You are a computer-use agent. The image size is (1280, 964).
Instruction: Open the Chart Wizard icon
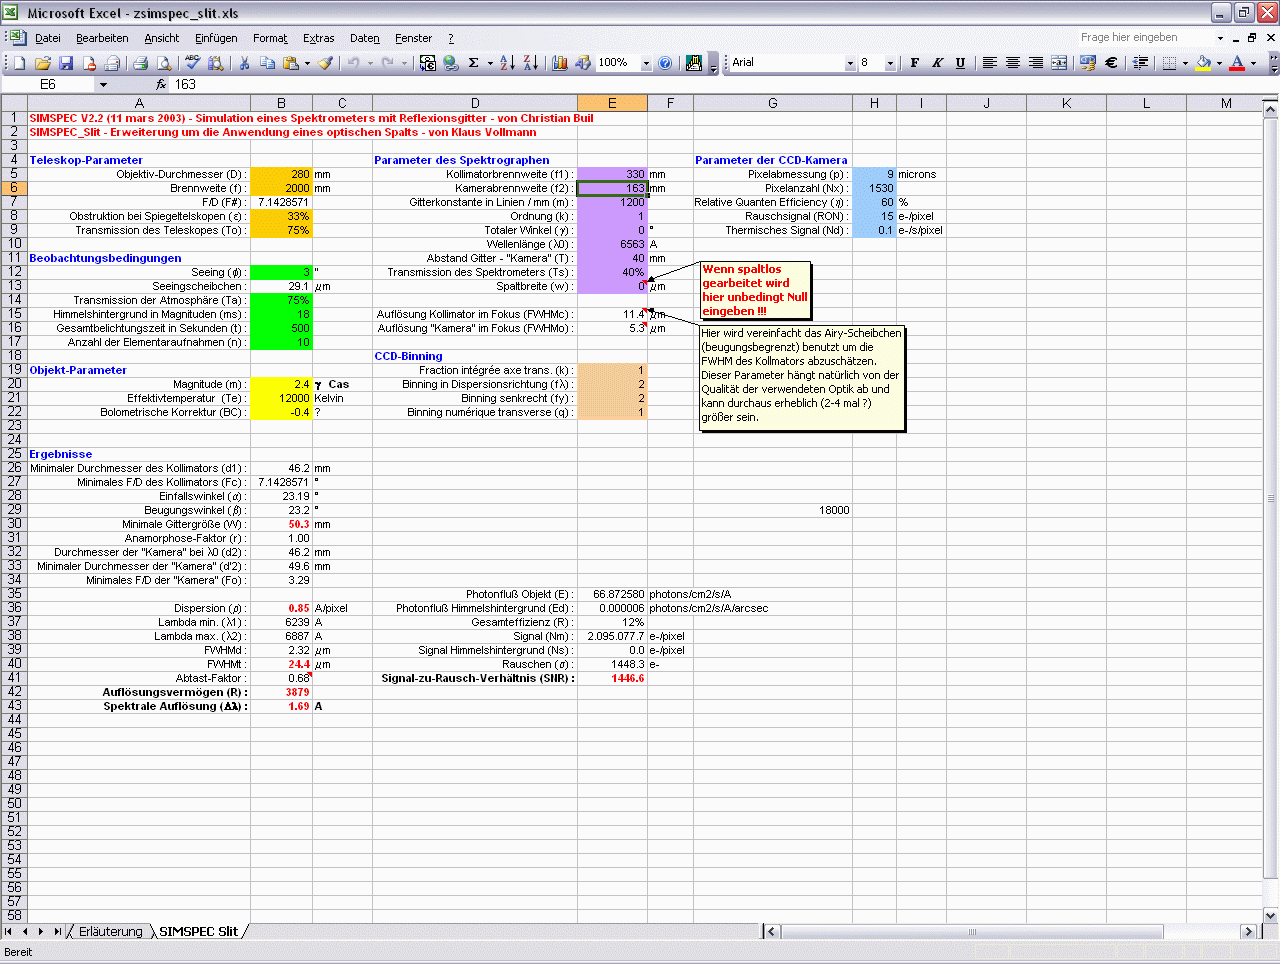[x=559, y=63]
